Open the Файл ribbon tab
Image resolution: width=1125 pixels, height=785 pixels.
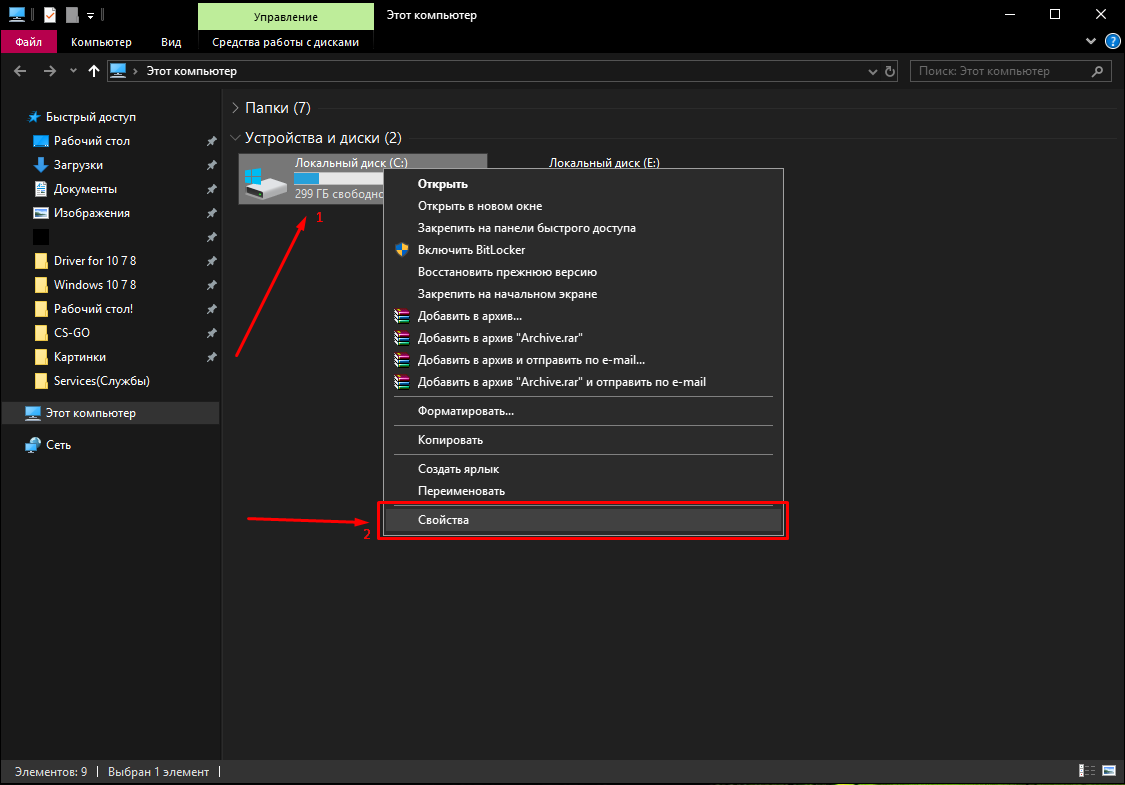point(29,42)
